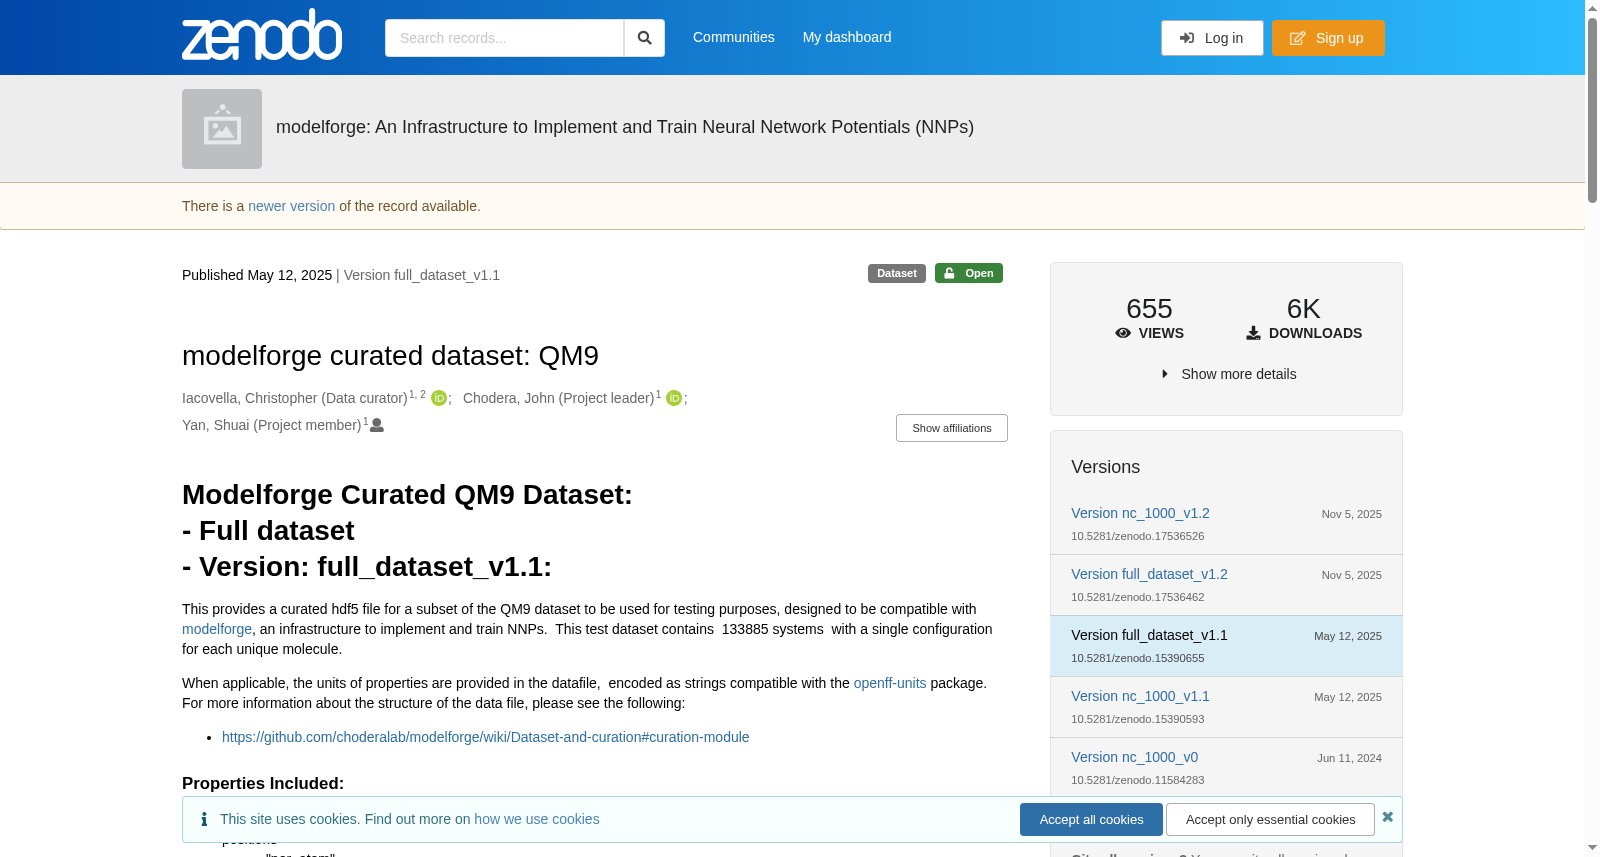Click the Zenodo logo
This screenshot has width=1600, height=857.
pos(262,35)
